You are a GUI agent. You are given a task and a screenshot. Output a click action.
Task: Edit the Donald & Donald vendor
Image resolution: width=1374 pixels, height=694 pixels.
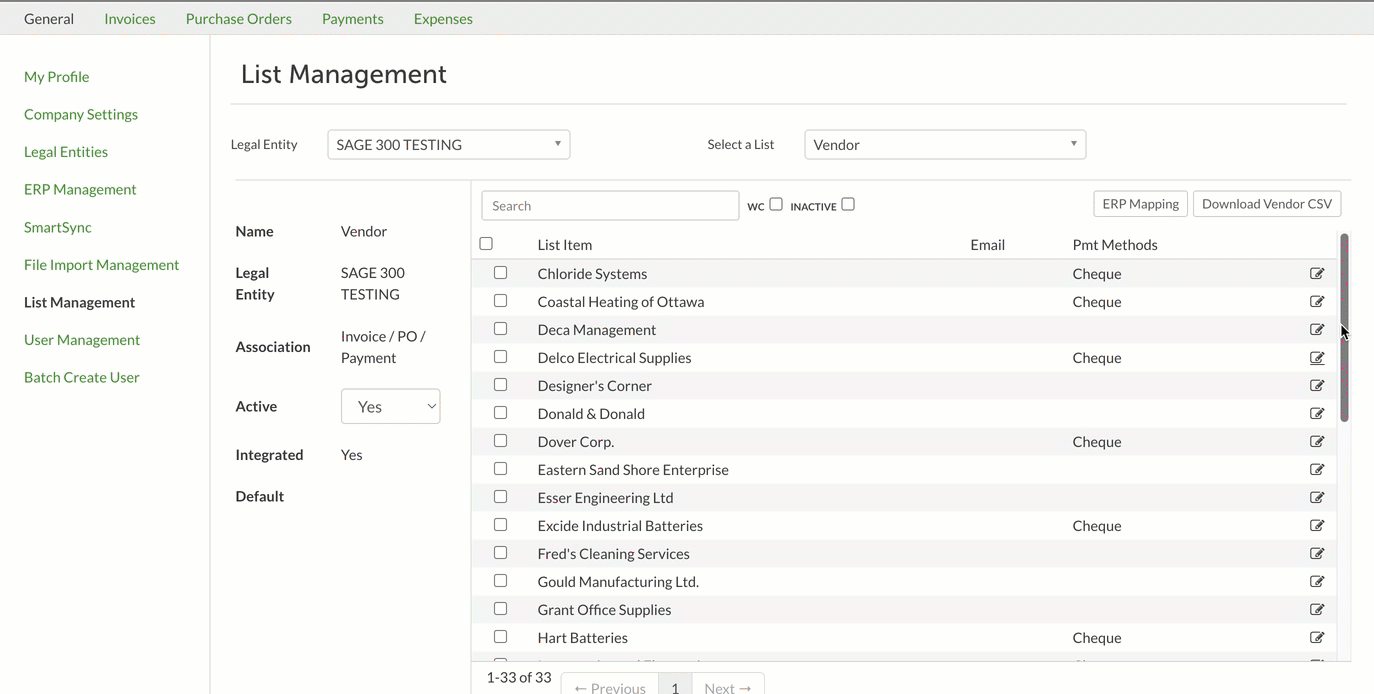tap(1317, 413)
